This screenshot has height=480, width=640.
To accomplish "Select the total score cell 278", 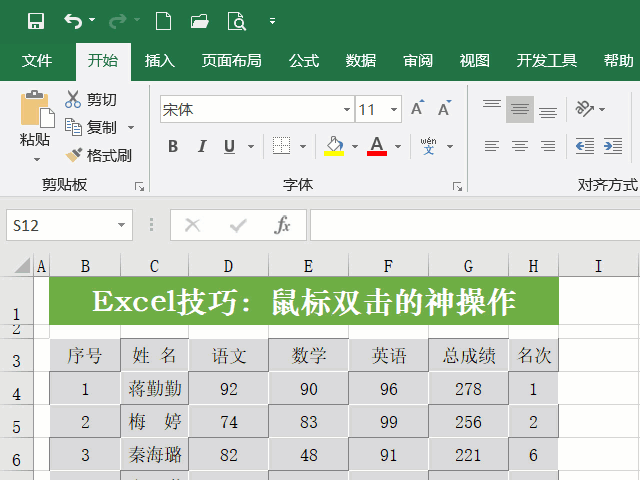I will pos(468,388).
